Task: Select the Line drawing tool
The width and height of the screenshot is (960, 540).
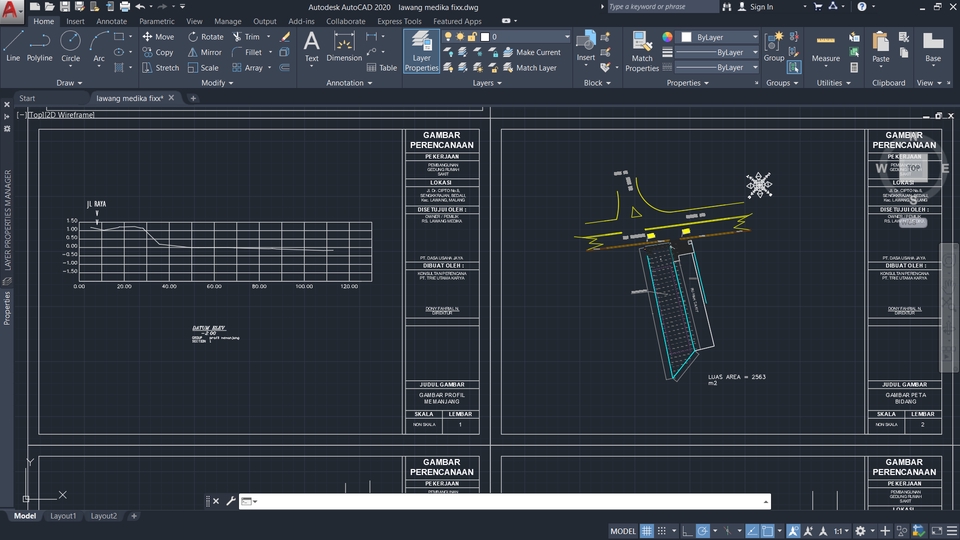Action: pyautogui.click(x=13, y=45)
